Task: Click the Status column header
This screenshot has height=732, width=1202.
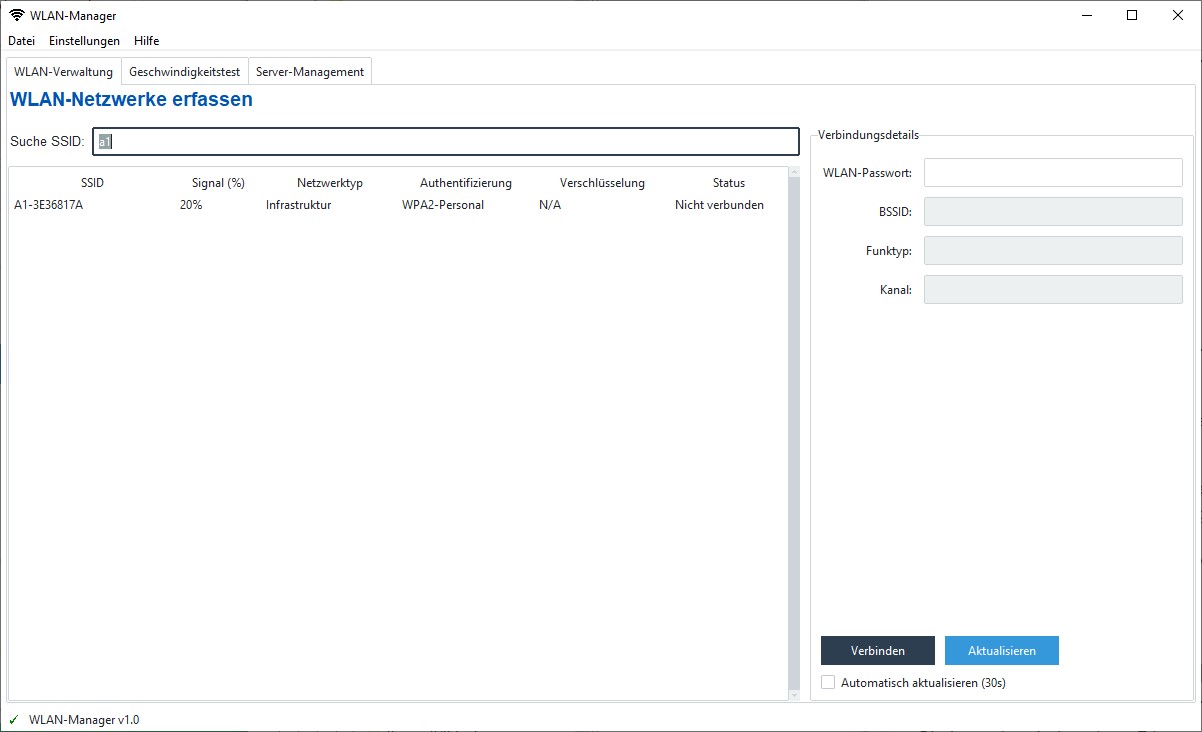Action: tap(728, 182)
